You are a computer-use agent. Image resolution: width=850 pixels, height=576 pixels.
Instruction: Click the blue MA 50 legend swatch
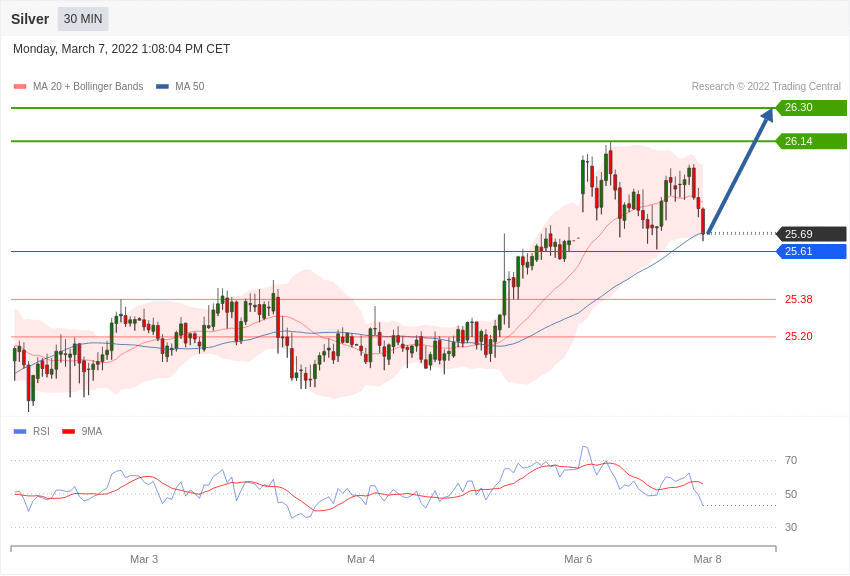(162, 87)
